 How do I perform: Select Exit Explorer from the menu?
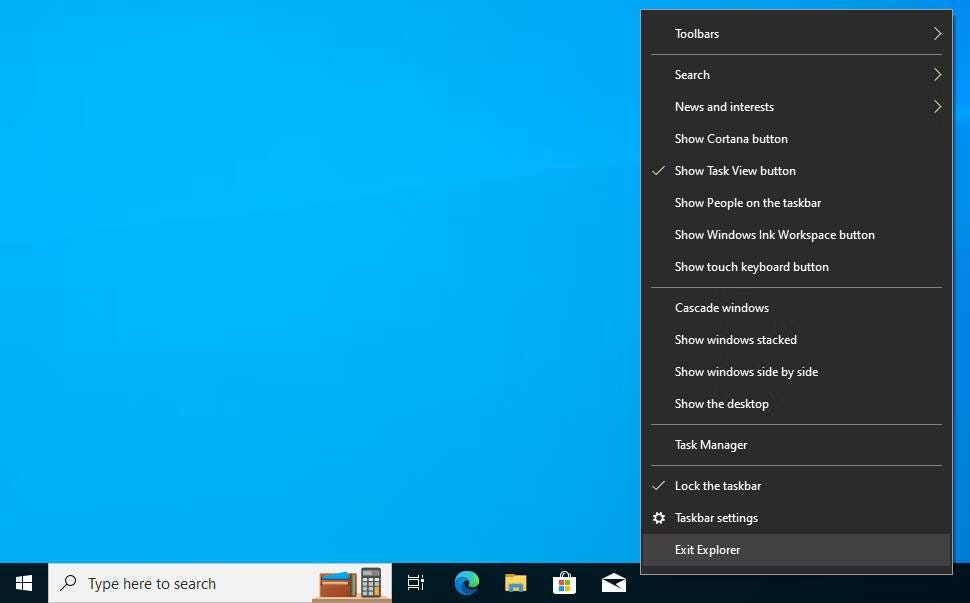pos(707,549)
